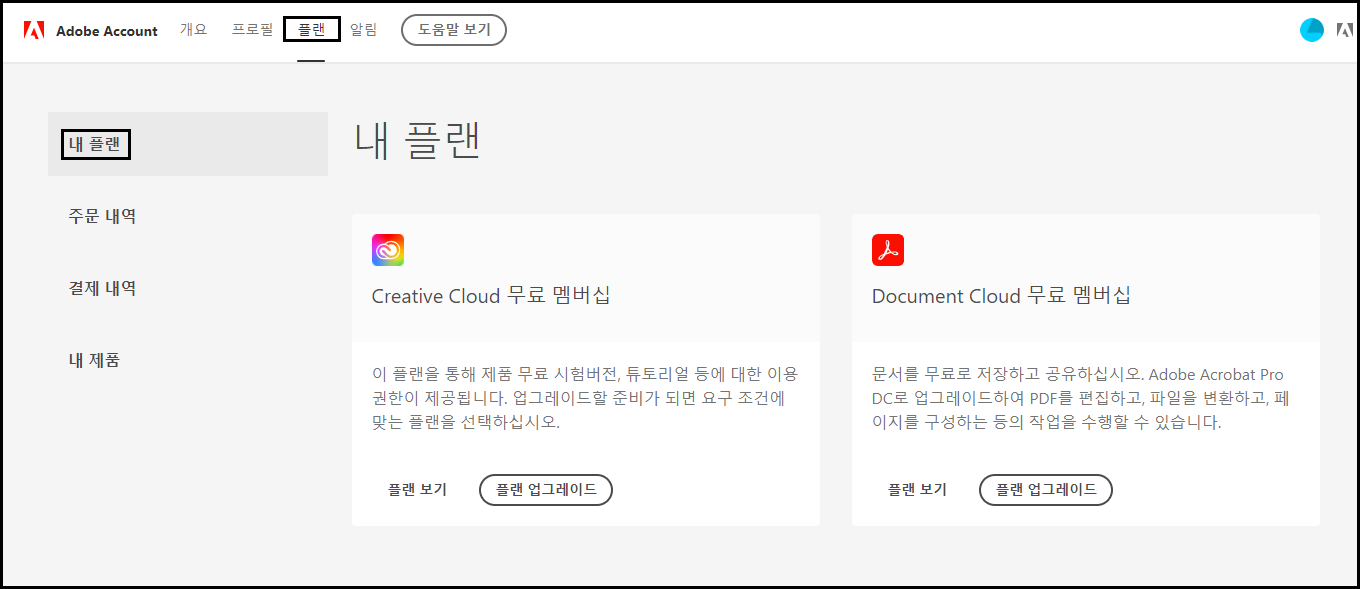This screenshot has height=589, width=1360.
Task: Click the Creative Cloud 무료 멤버십 heading
Action: click(x=491, y=296)
